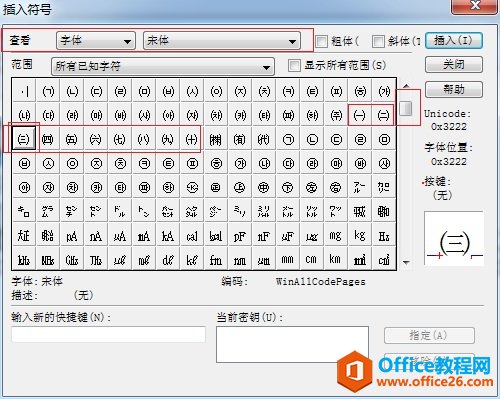Select the cm unit symbol in bottom row

pyautogui.click(x=312, y=259)
